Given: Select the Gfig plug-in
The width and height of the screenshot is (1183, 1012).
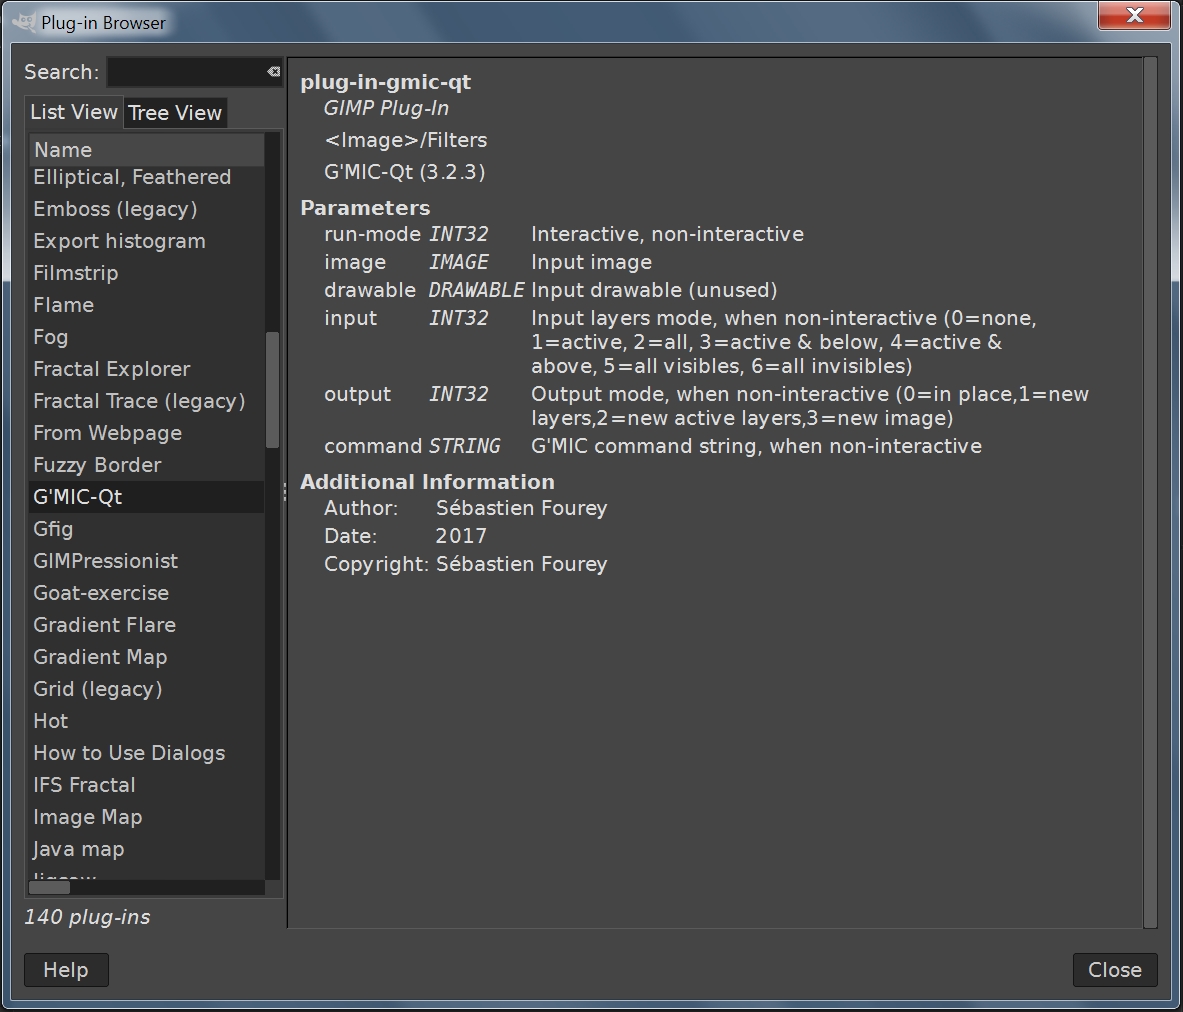Looking at the screenshot, I should click(x=147, y=529).
